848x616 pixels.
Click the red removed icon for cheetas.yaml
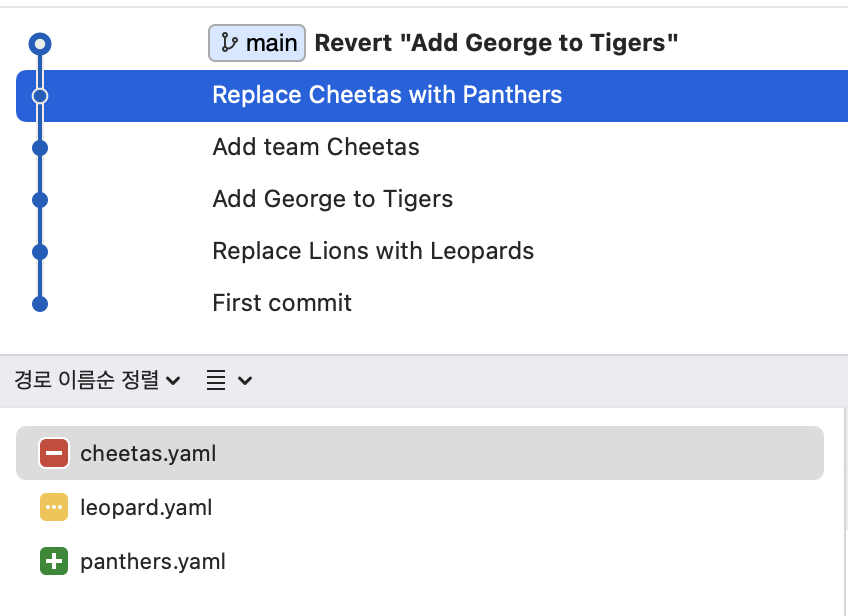tap(54, 453)
